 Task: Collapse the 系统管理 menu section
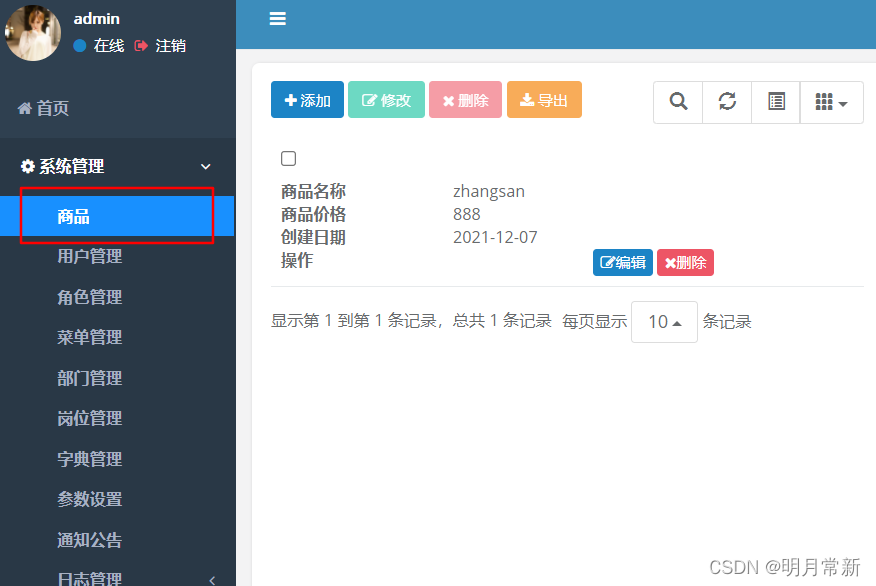click(x=117, y=166)
